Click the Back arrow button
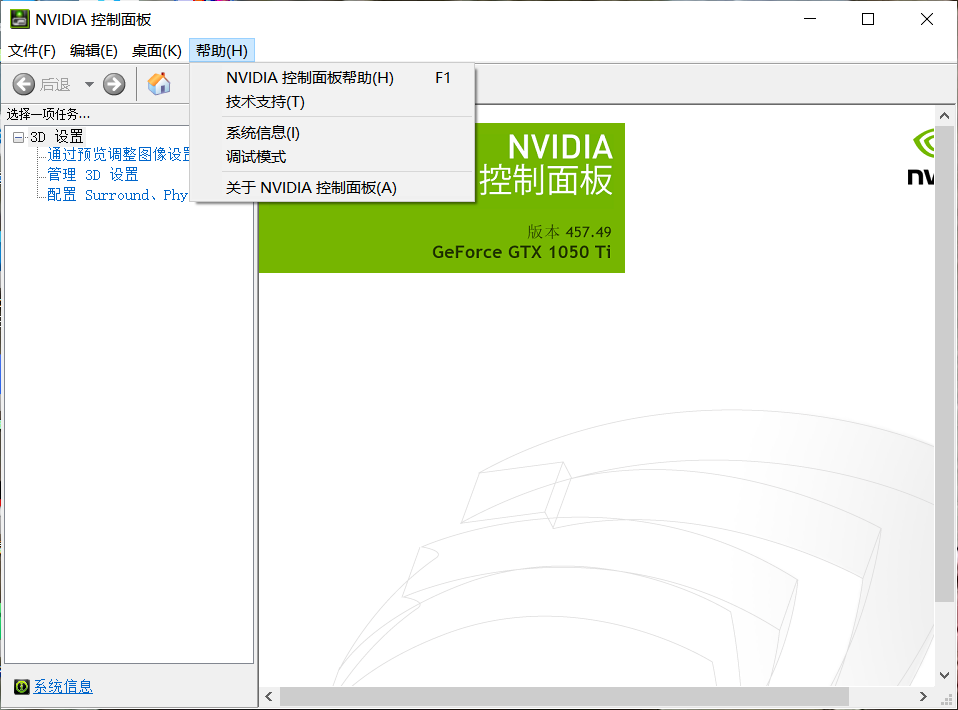Viewport: 958px width, 710px height. (x=24, y=84)
